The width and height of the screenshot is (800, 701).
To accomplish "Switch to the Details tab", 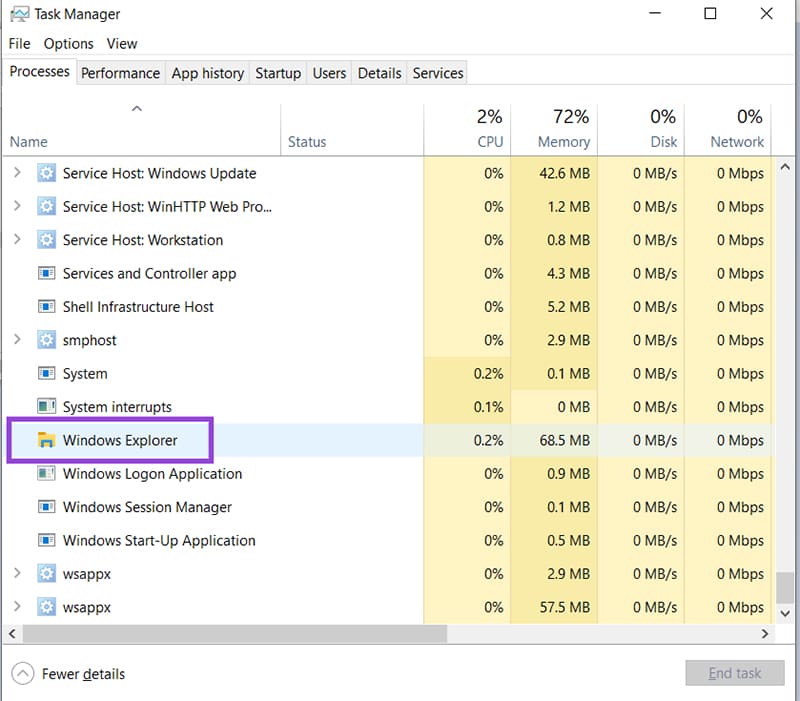I will coord(380,73).
